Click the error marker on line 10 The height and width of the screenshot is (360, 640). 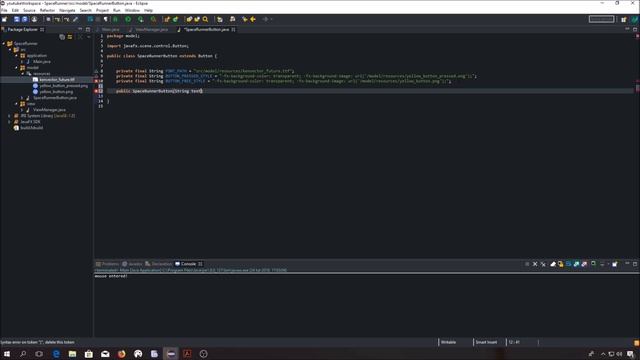tap(96, 81)
